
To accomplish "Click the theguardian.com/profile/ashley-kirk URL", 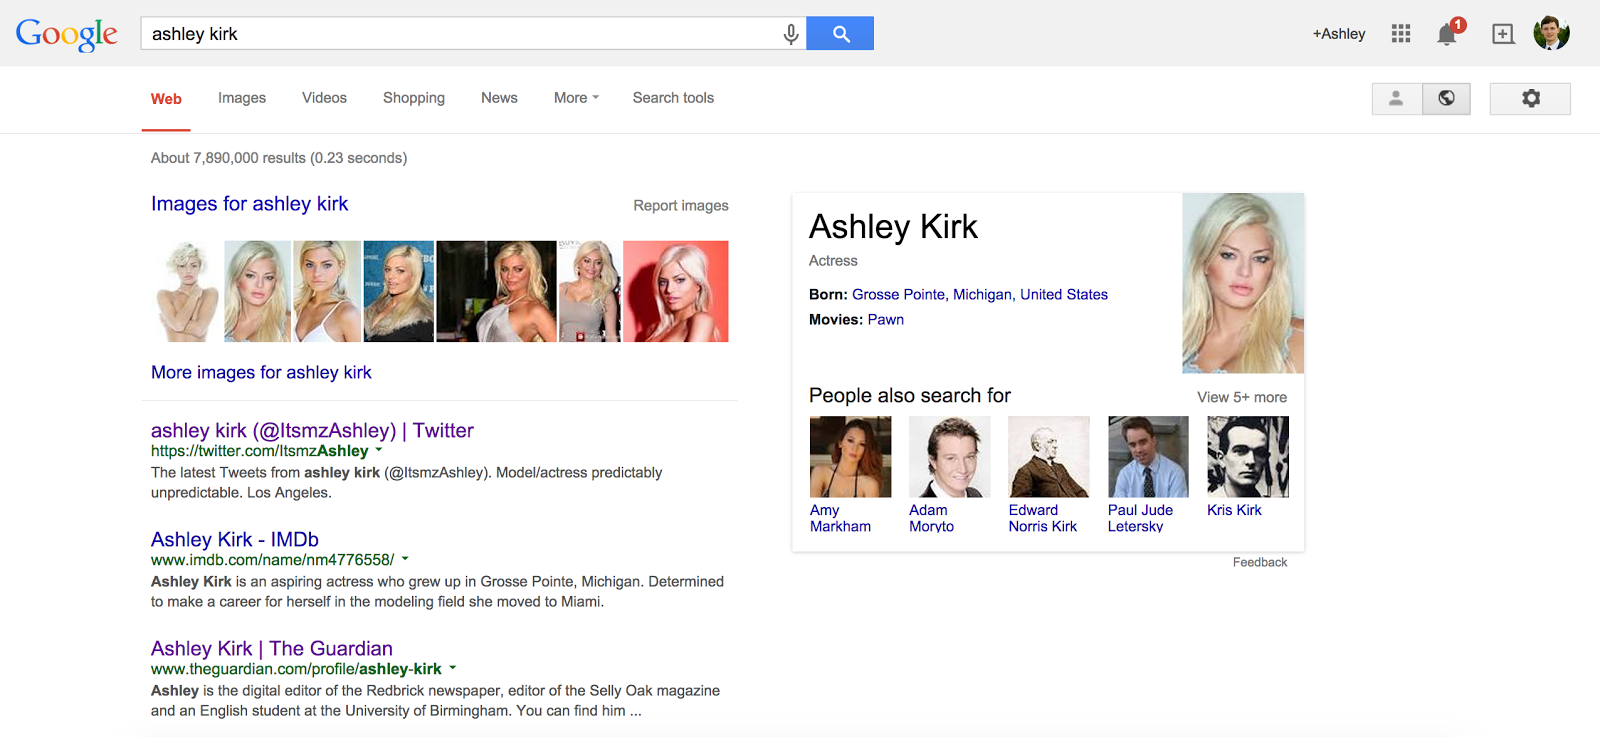I will tap(296, 669).
